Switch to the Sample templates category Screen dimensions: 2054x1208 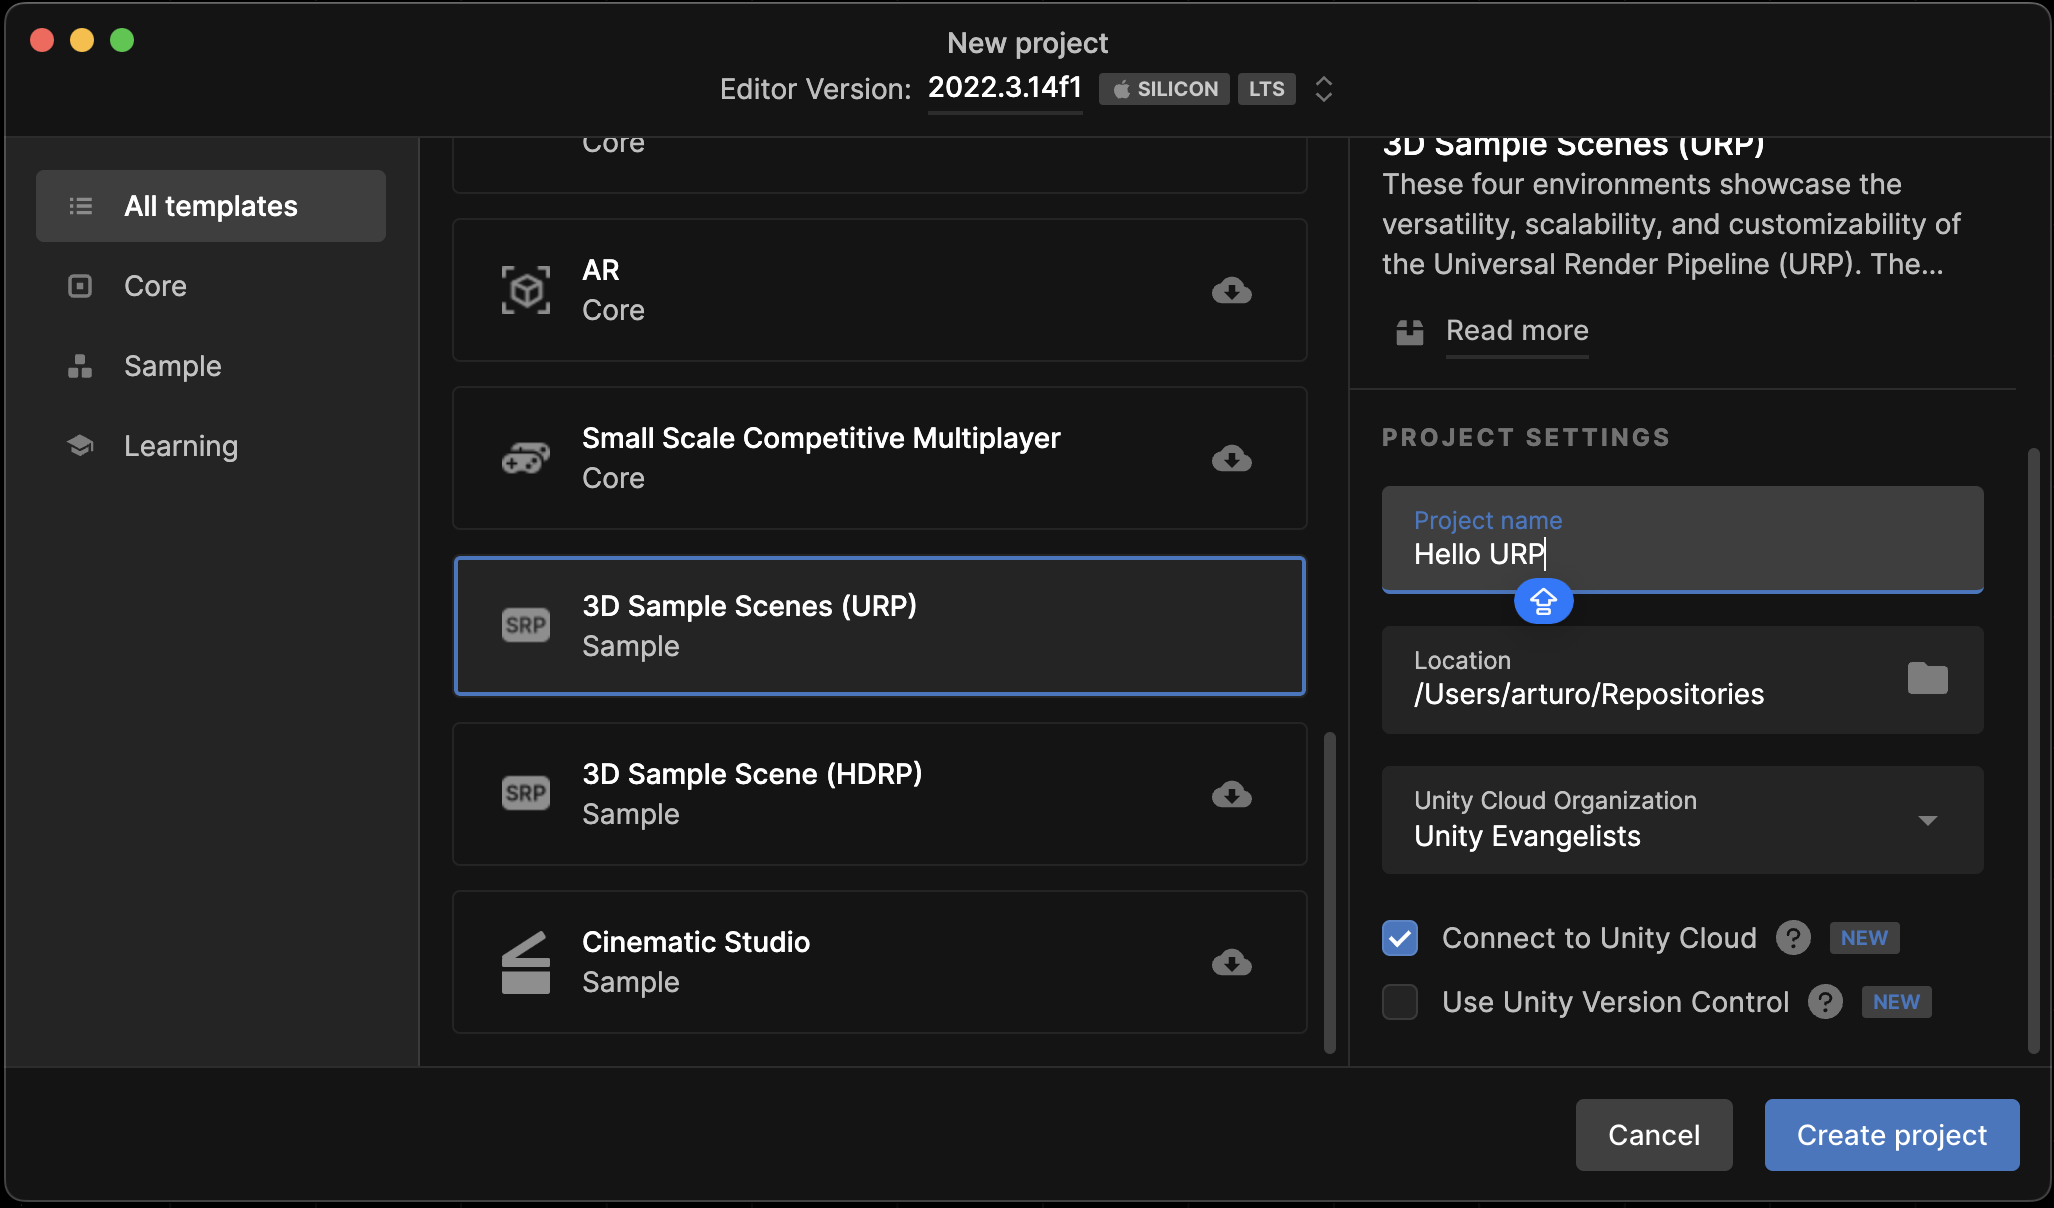172,366
